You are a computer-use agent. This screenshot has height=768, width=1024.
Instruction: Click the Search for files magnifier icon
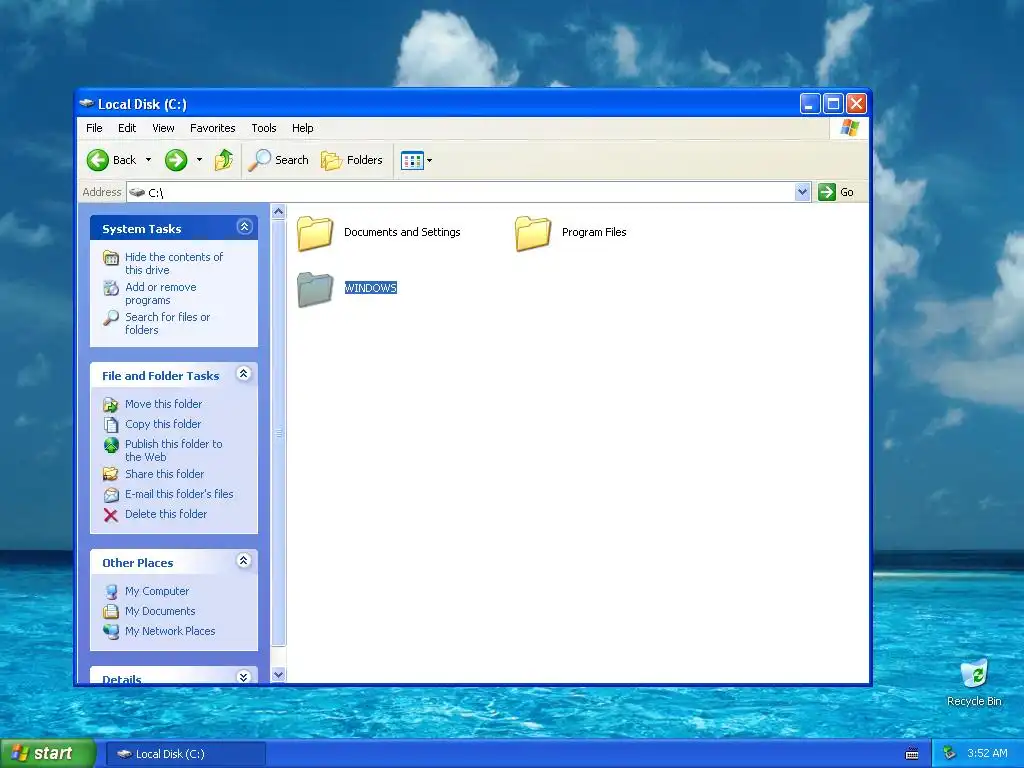tap(111, 318)
